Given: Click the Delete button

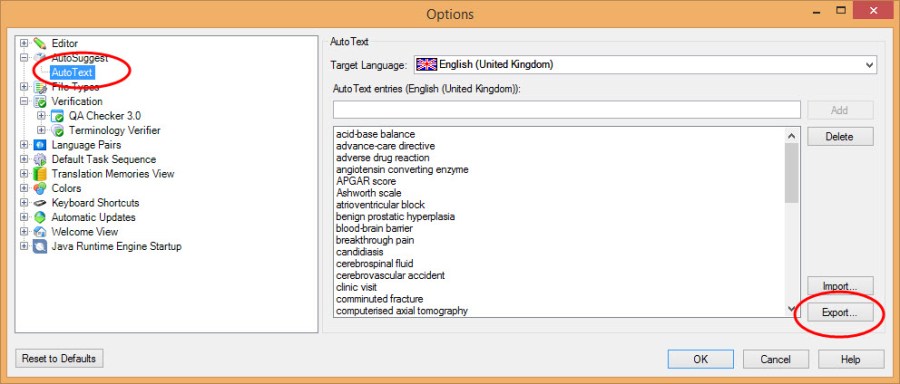Looking at the screenshot, I should tap(840, 137).
